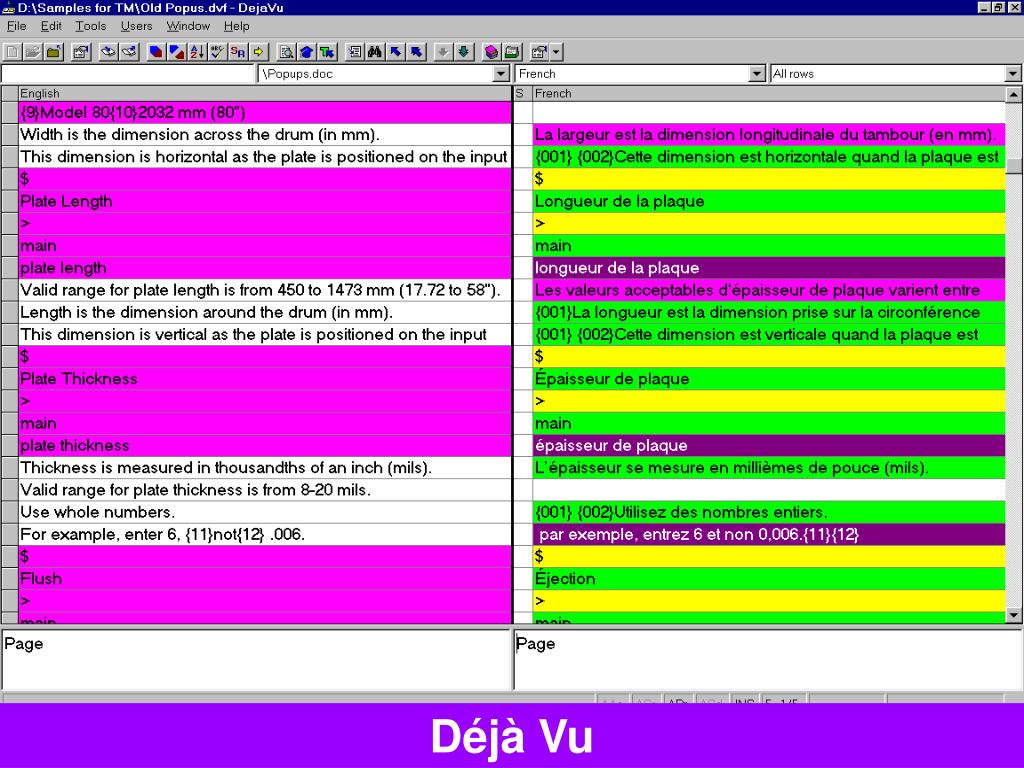The width and height of the screenshot is (1024, 768).
Task: Select "For example, enter 6" row
Action: [264, 534]
